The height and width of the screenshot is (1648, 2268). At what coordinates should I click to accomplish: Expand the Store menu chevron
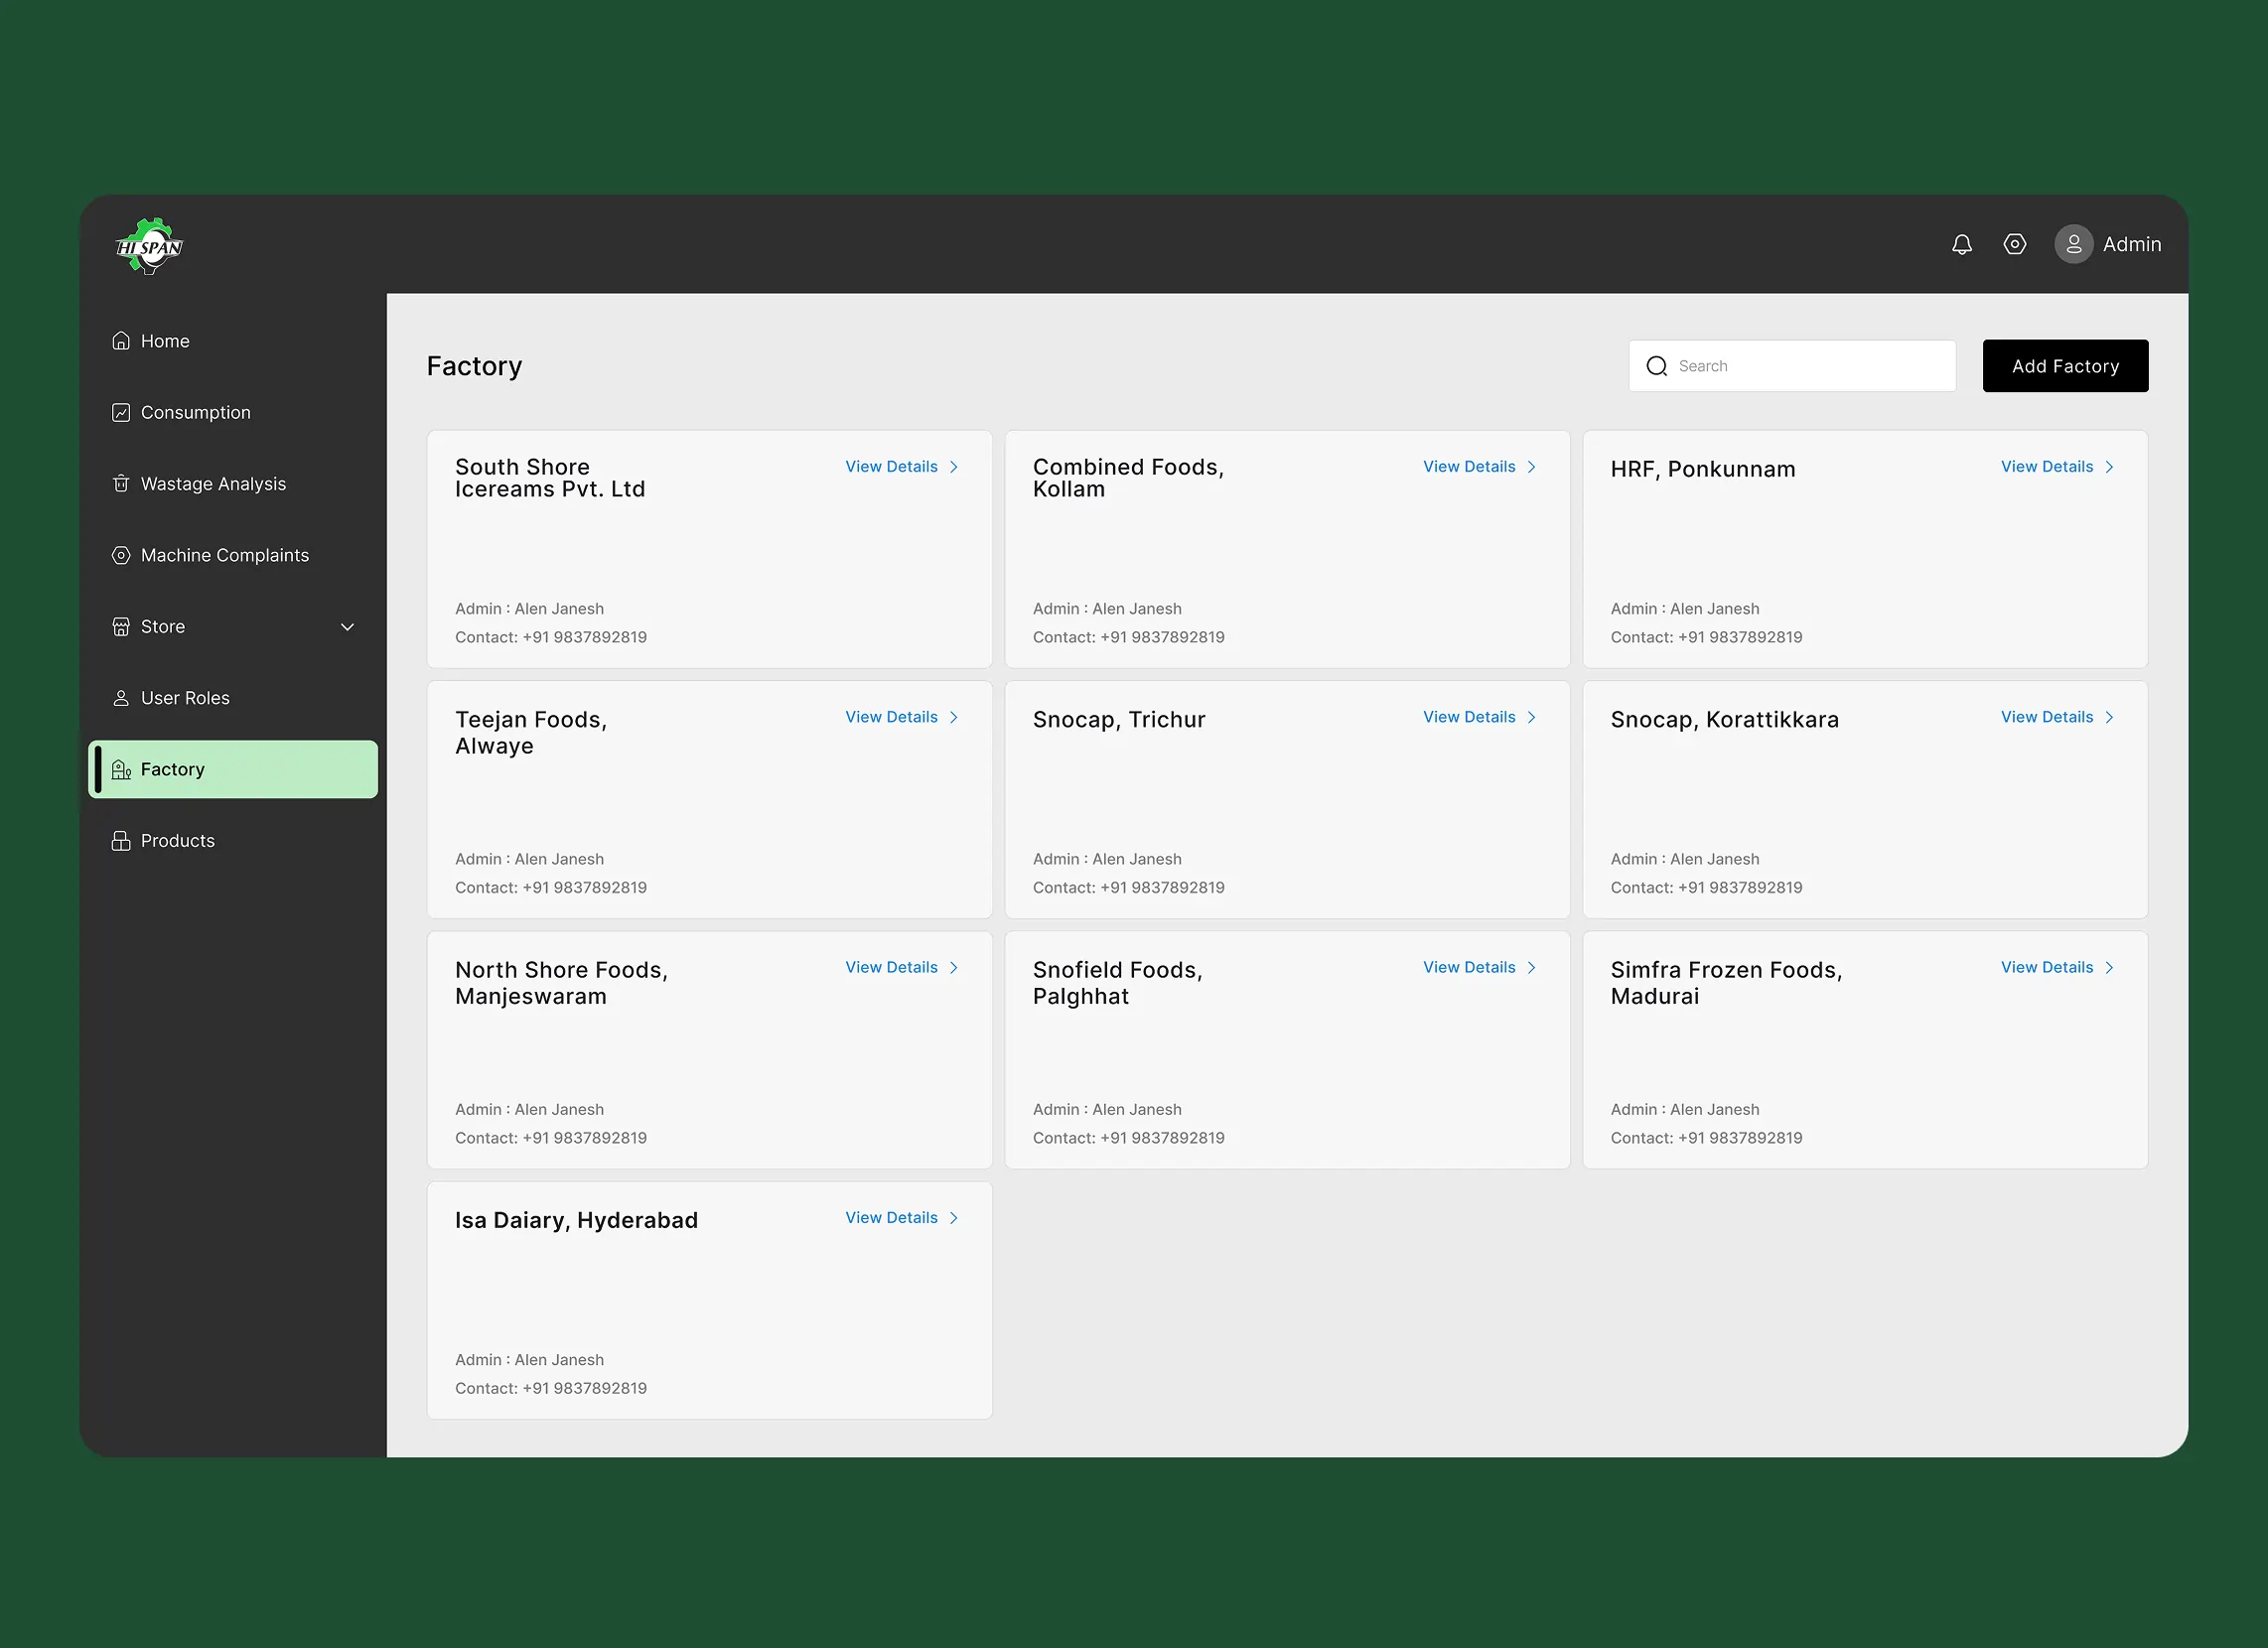pos(347,627)
